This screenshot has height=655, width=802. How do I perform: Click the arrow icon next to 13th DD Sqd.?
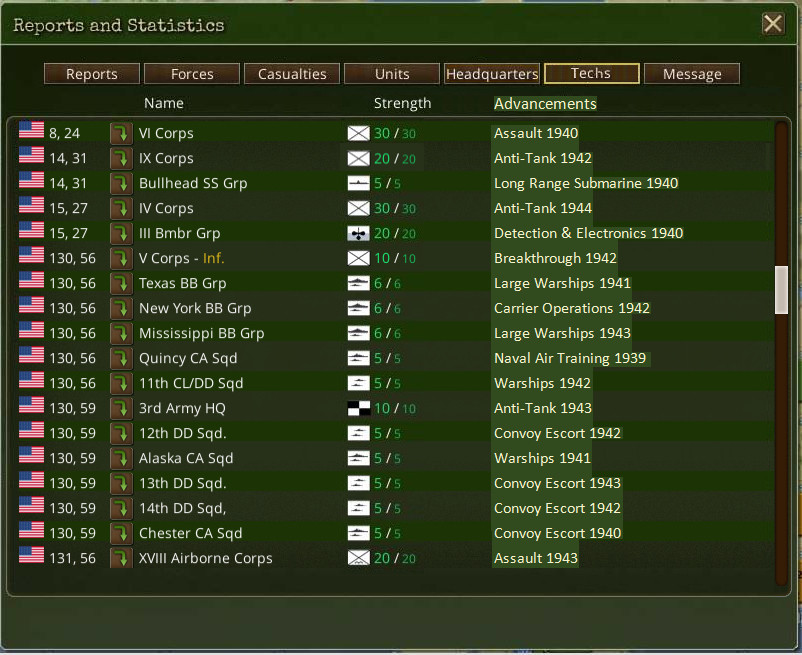pos(121,484)
